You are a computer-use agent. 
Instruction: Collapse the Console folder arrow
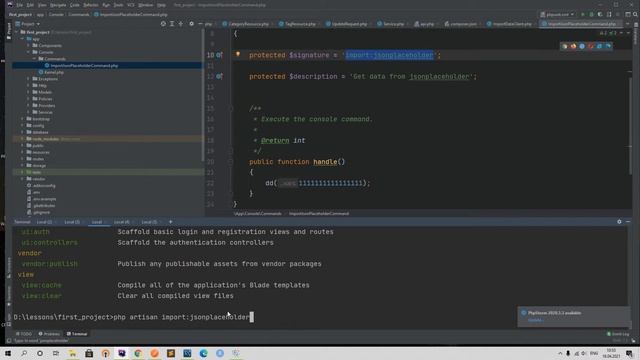tap(29, 52)
